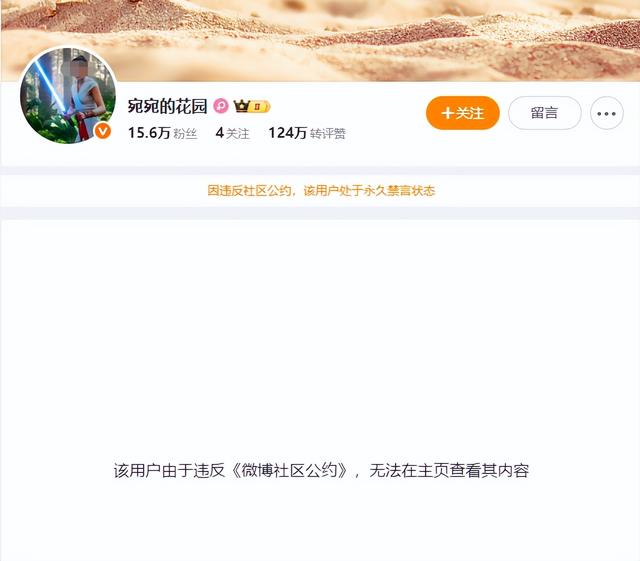Click the 留言 message button
Viewport: 640px width, 561px height.
[544, 113]
